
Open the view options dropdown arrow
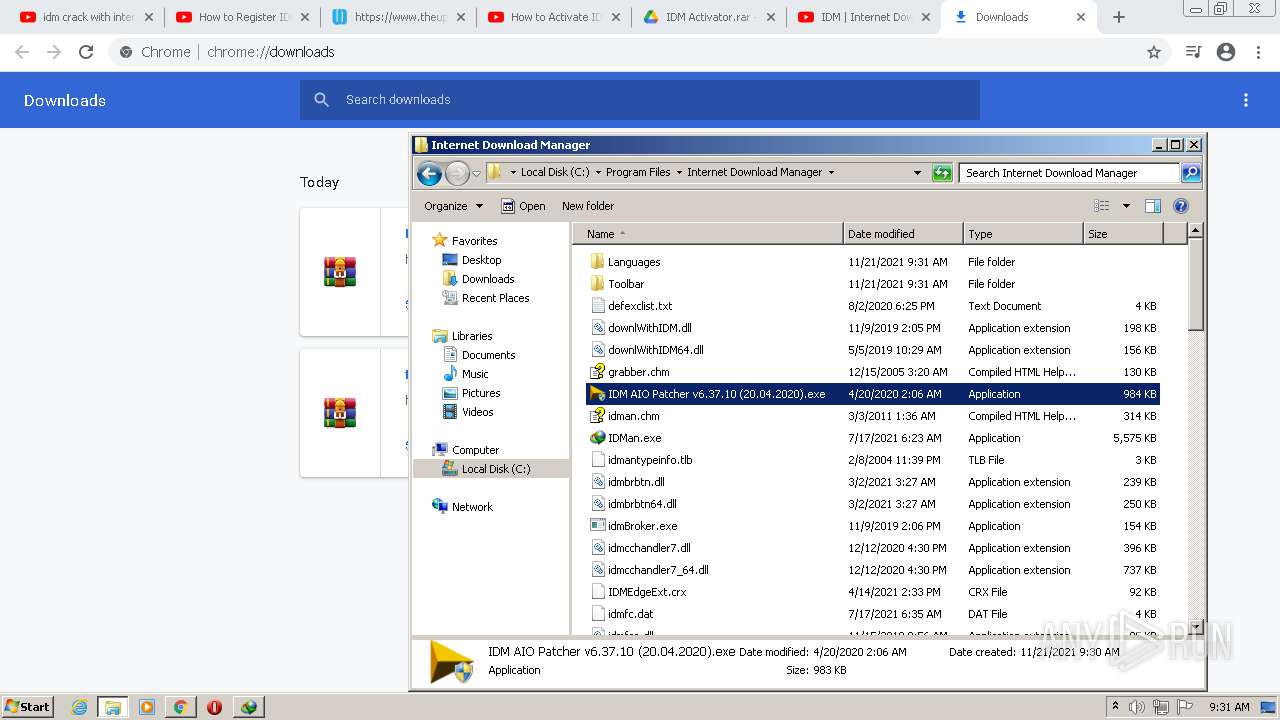[1126, 206]
